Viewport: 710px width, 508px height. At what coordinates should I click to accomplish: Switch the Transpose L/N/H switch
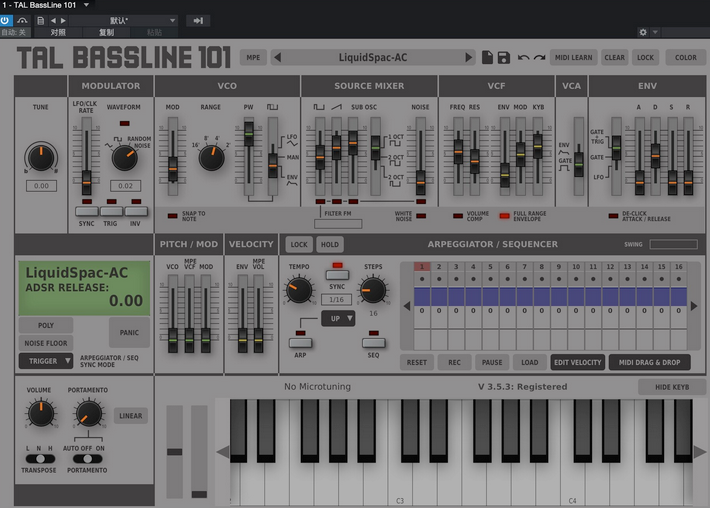(x=40, y=459)
